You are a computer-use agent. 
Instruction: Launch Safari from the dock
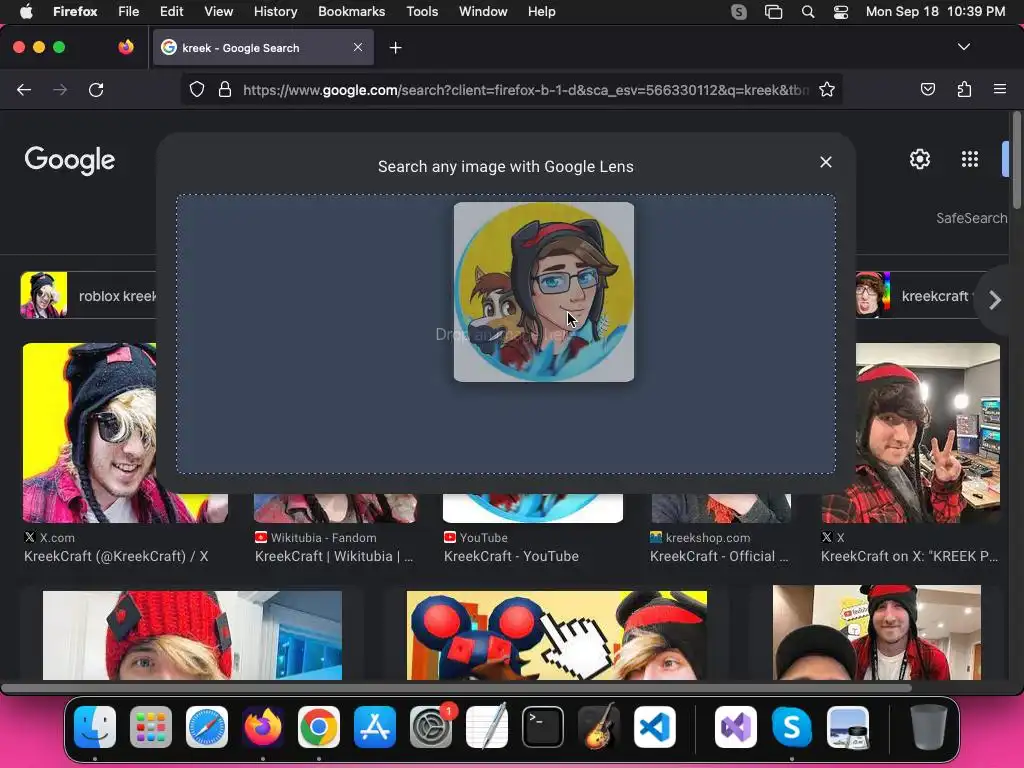[x=207, y=727]
